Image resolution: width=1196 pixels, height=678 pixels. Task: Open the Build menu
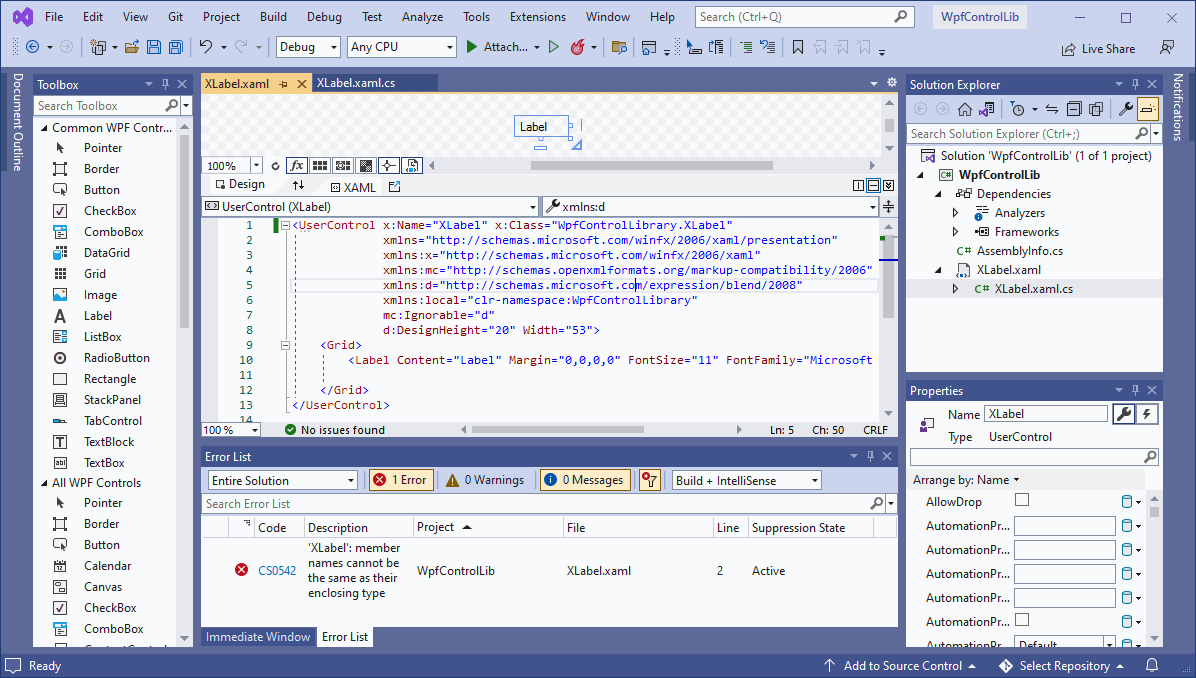(x=273, y=17)
